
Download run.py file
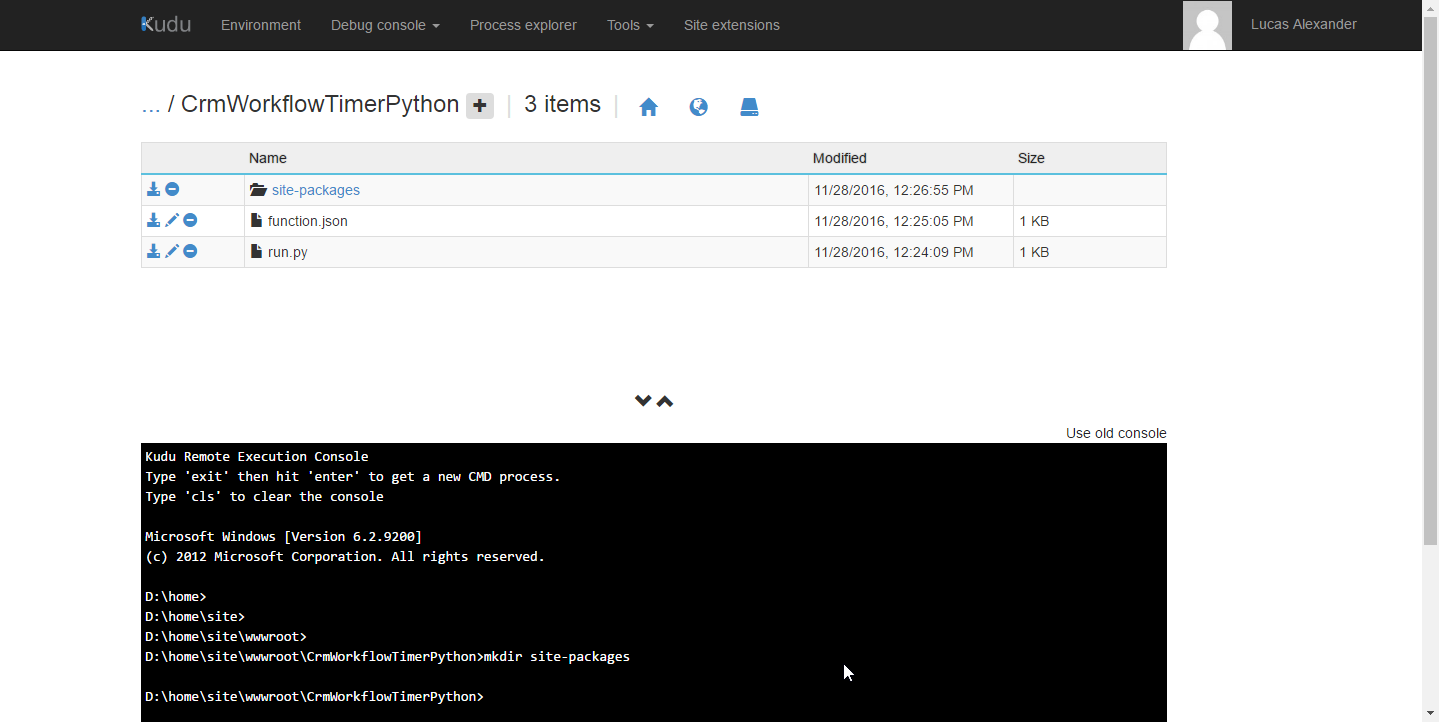click(153, 251)
